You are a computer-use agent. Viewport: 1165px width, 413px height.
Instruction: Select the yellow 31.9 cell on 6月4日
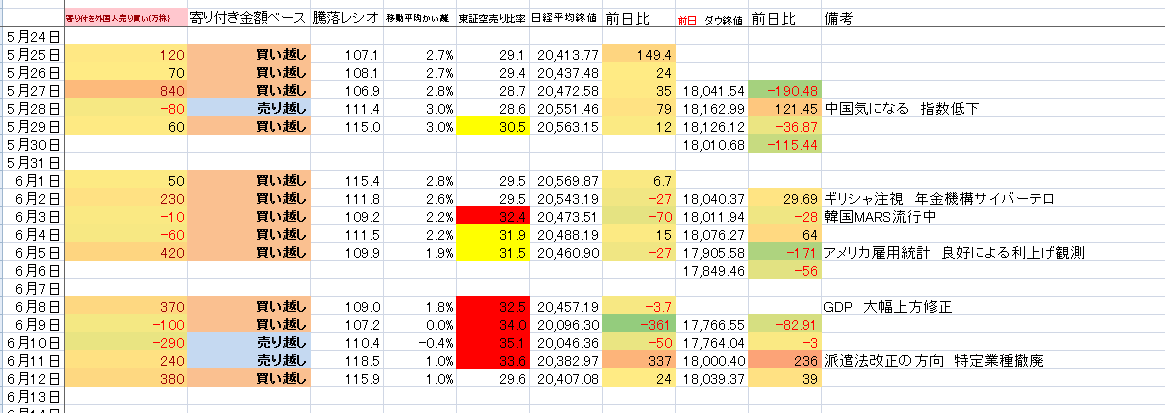coord(493,233)
